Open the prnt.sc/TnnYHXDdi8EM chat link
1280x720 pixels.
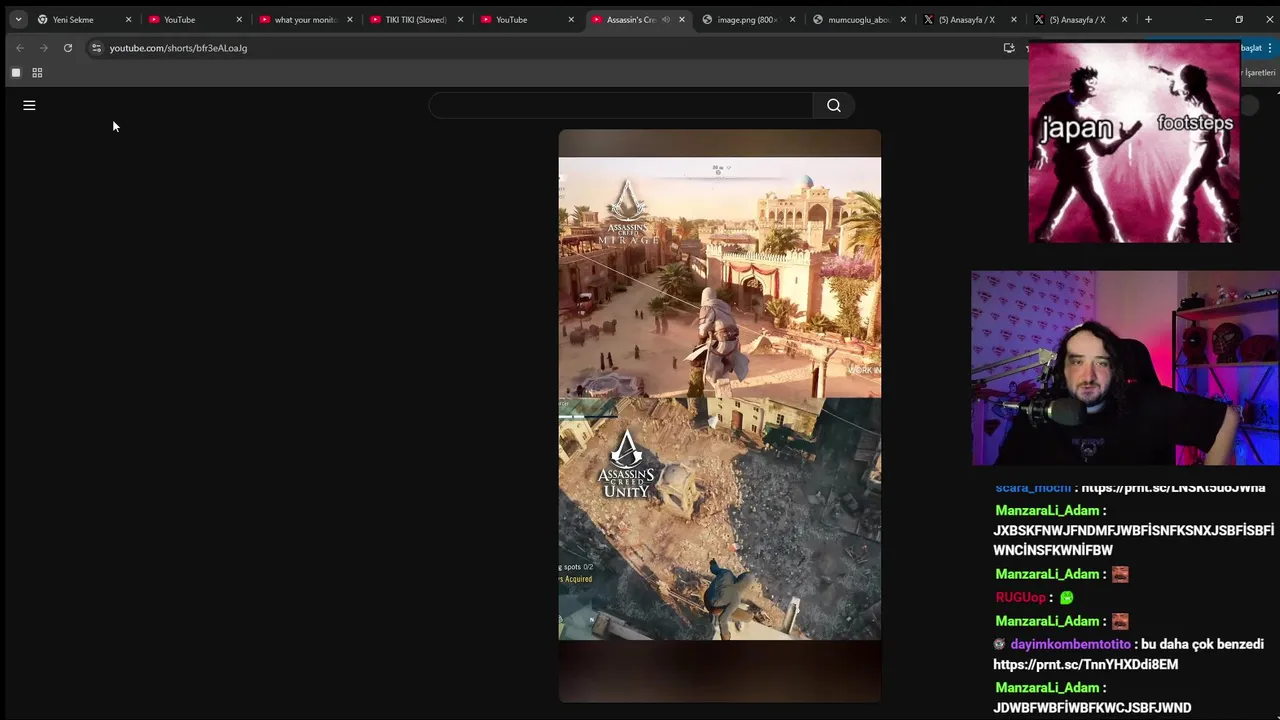[x=1085, y=664]
